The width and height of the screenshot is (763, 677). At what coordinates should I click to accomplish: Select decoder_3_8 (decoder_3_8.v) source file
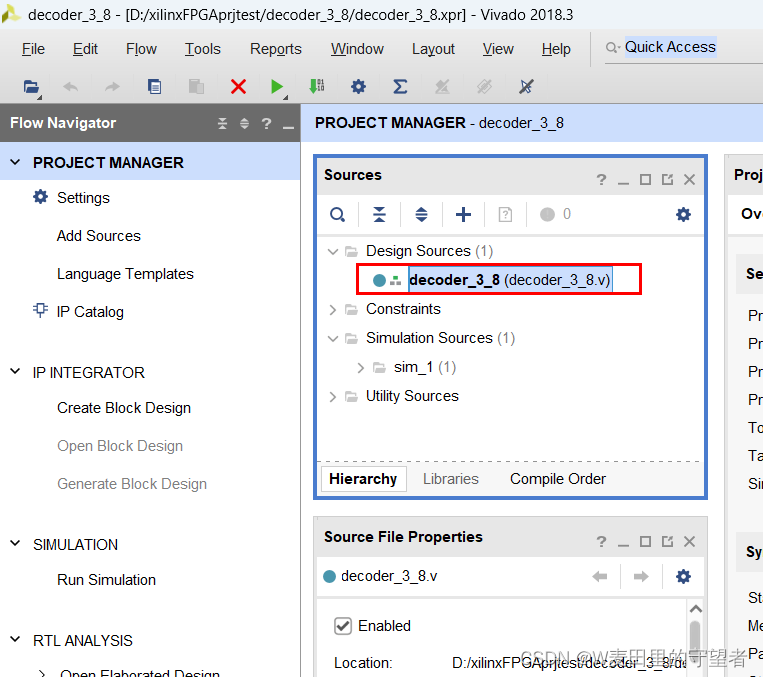[509, 280]
